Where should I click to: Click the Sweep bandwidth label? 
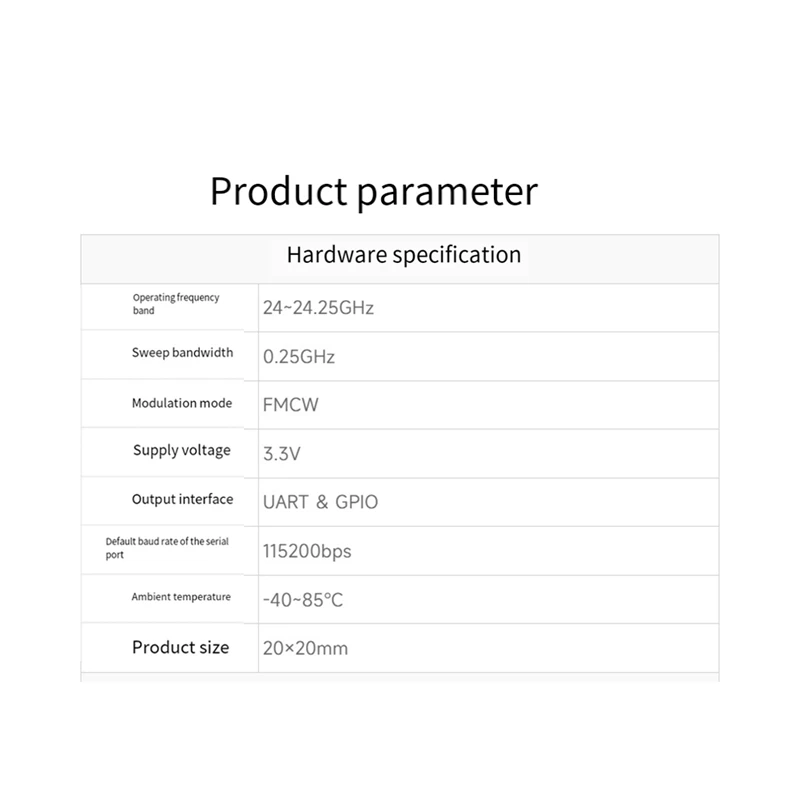pos(182,353)
